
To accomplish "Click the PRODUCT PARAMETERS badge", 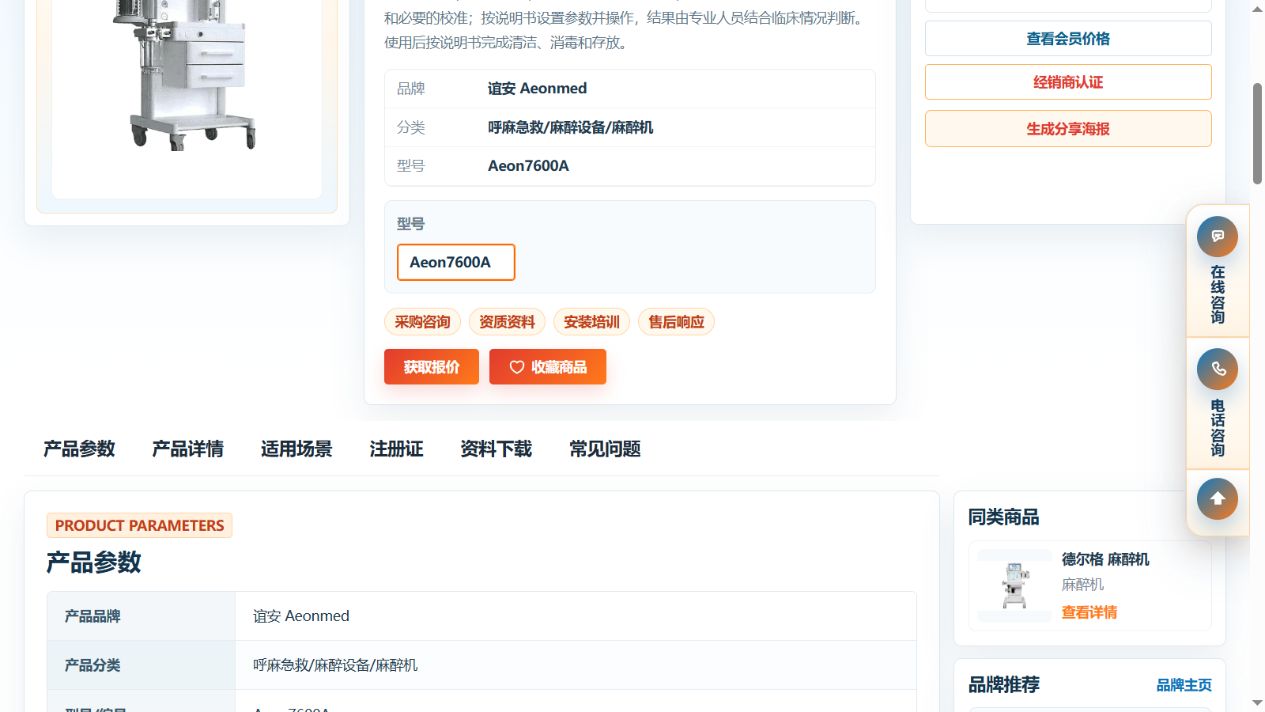I will click(x=139, y=525).
